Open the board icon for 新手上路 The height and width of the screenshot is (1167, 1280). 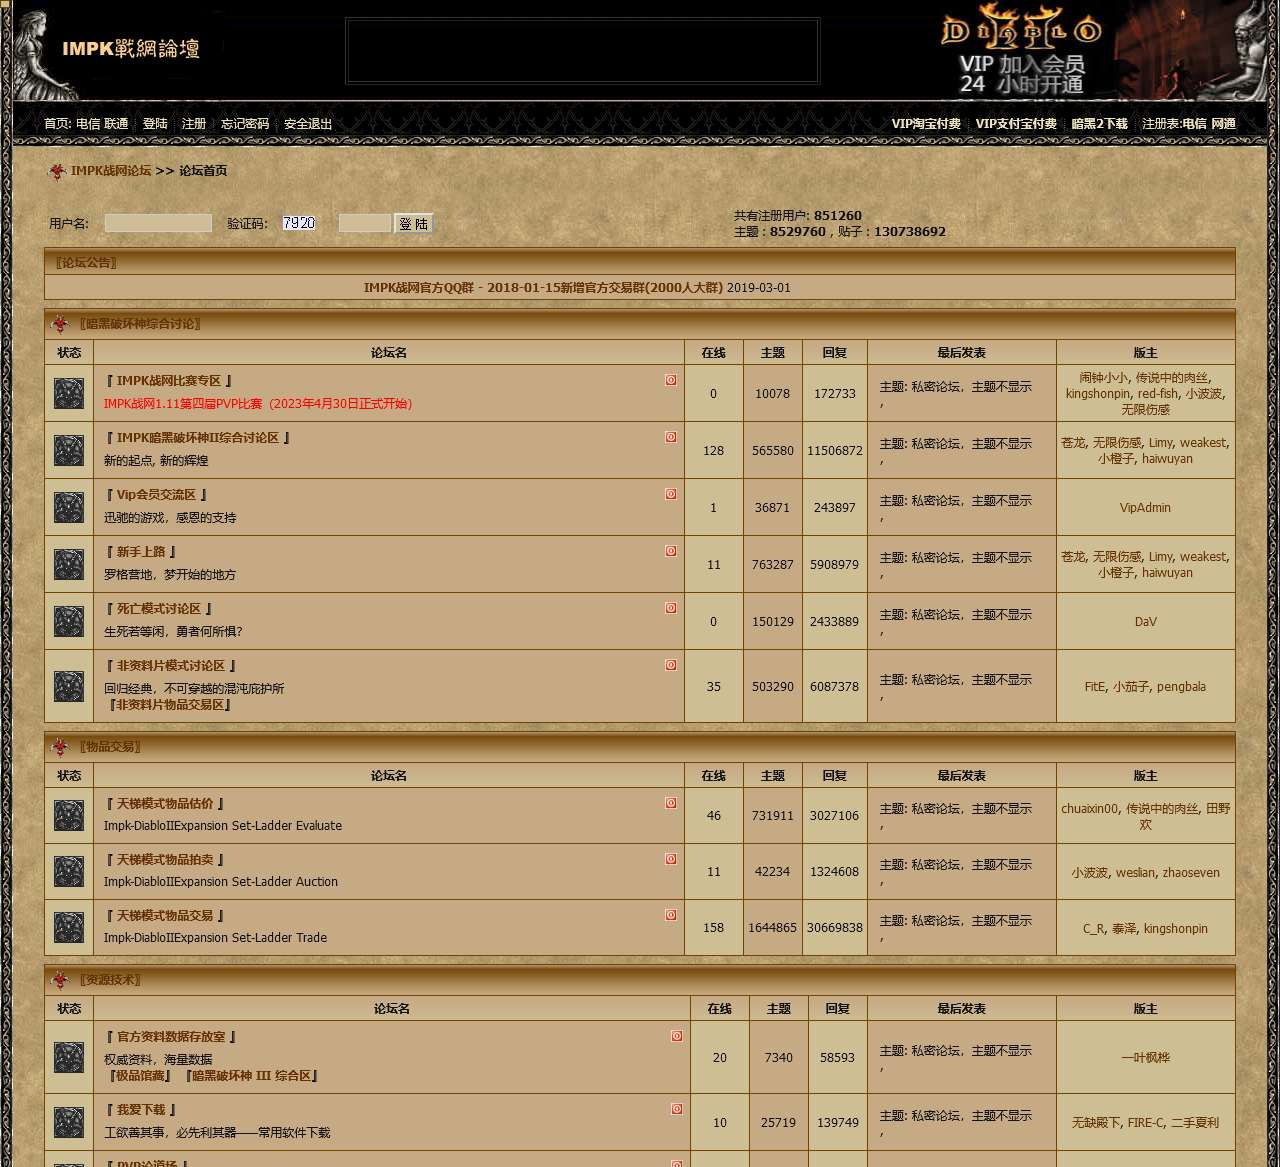coord(68,564)
